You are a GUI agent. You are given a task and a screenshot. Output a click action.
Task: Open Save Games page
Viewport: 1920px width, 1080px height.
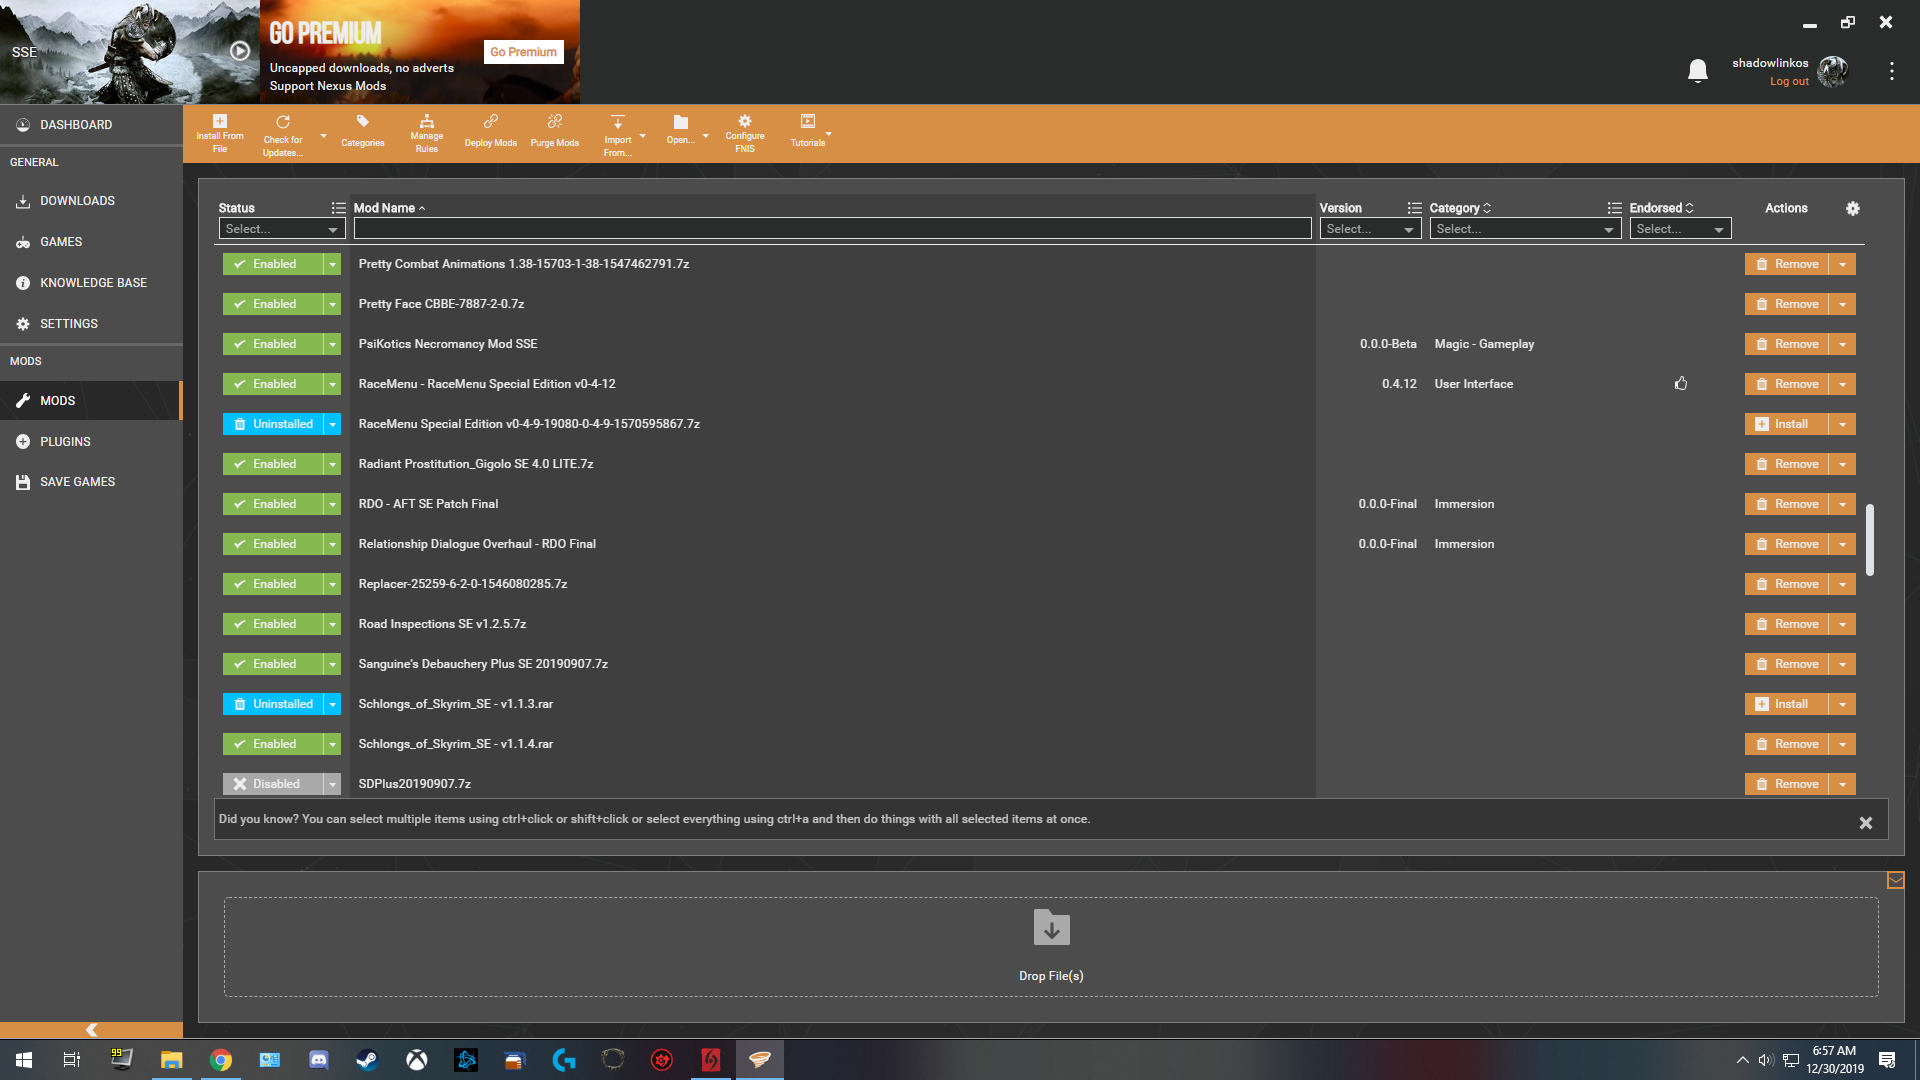coord(91,482)
